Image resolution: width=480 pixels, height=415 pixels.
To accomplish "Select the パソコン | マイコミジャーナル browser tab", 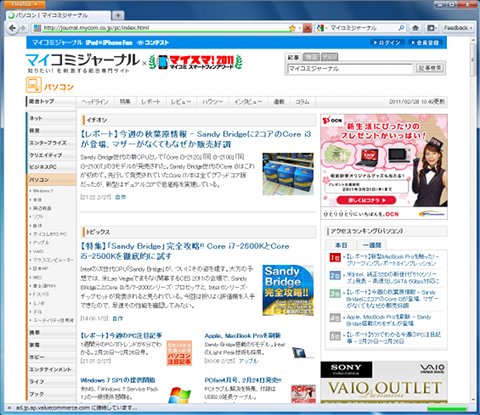I will pos(58,15).
